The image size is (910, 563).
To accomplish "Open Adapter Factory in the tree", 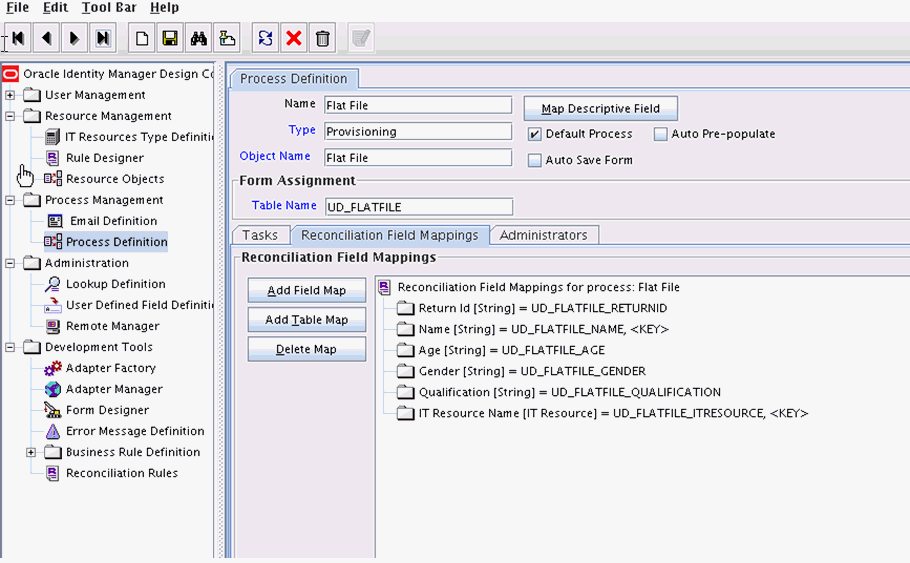I will pos(110,368).
